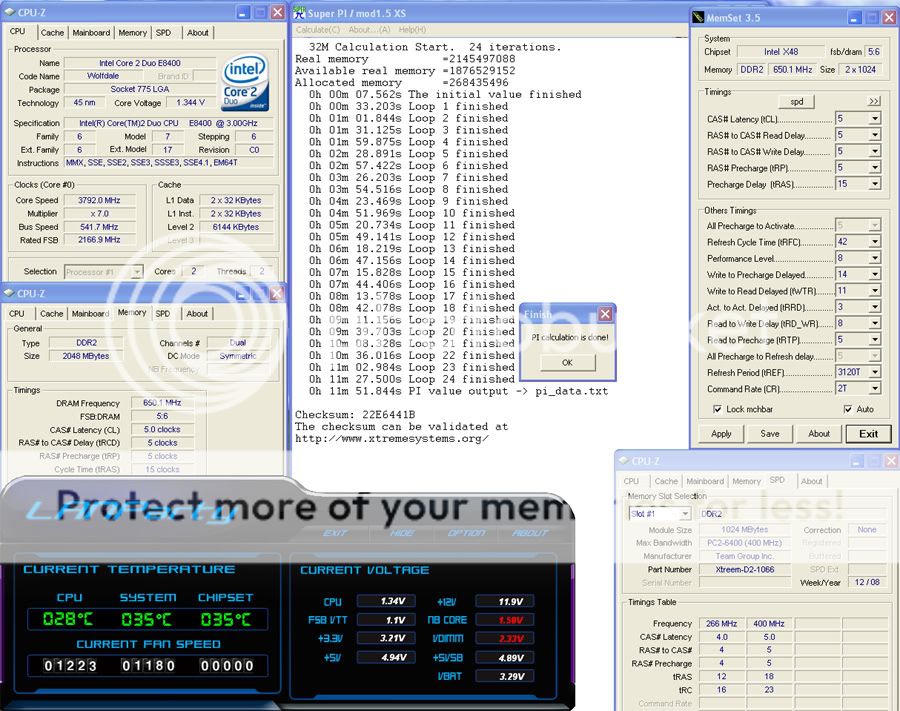Switch to SPD tab in CPU-Z processor window

click(x=164, y=33)
